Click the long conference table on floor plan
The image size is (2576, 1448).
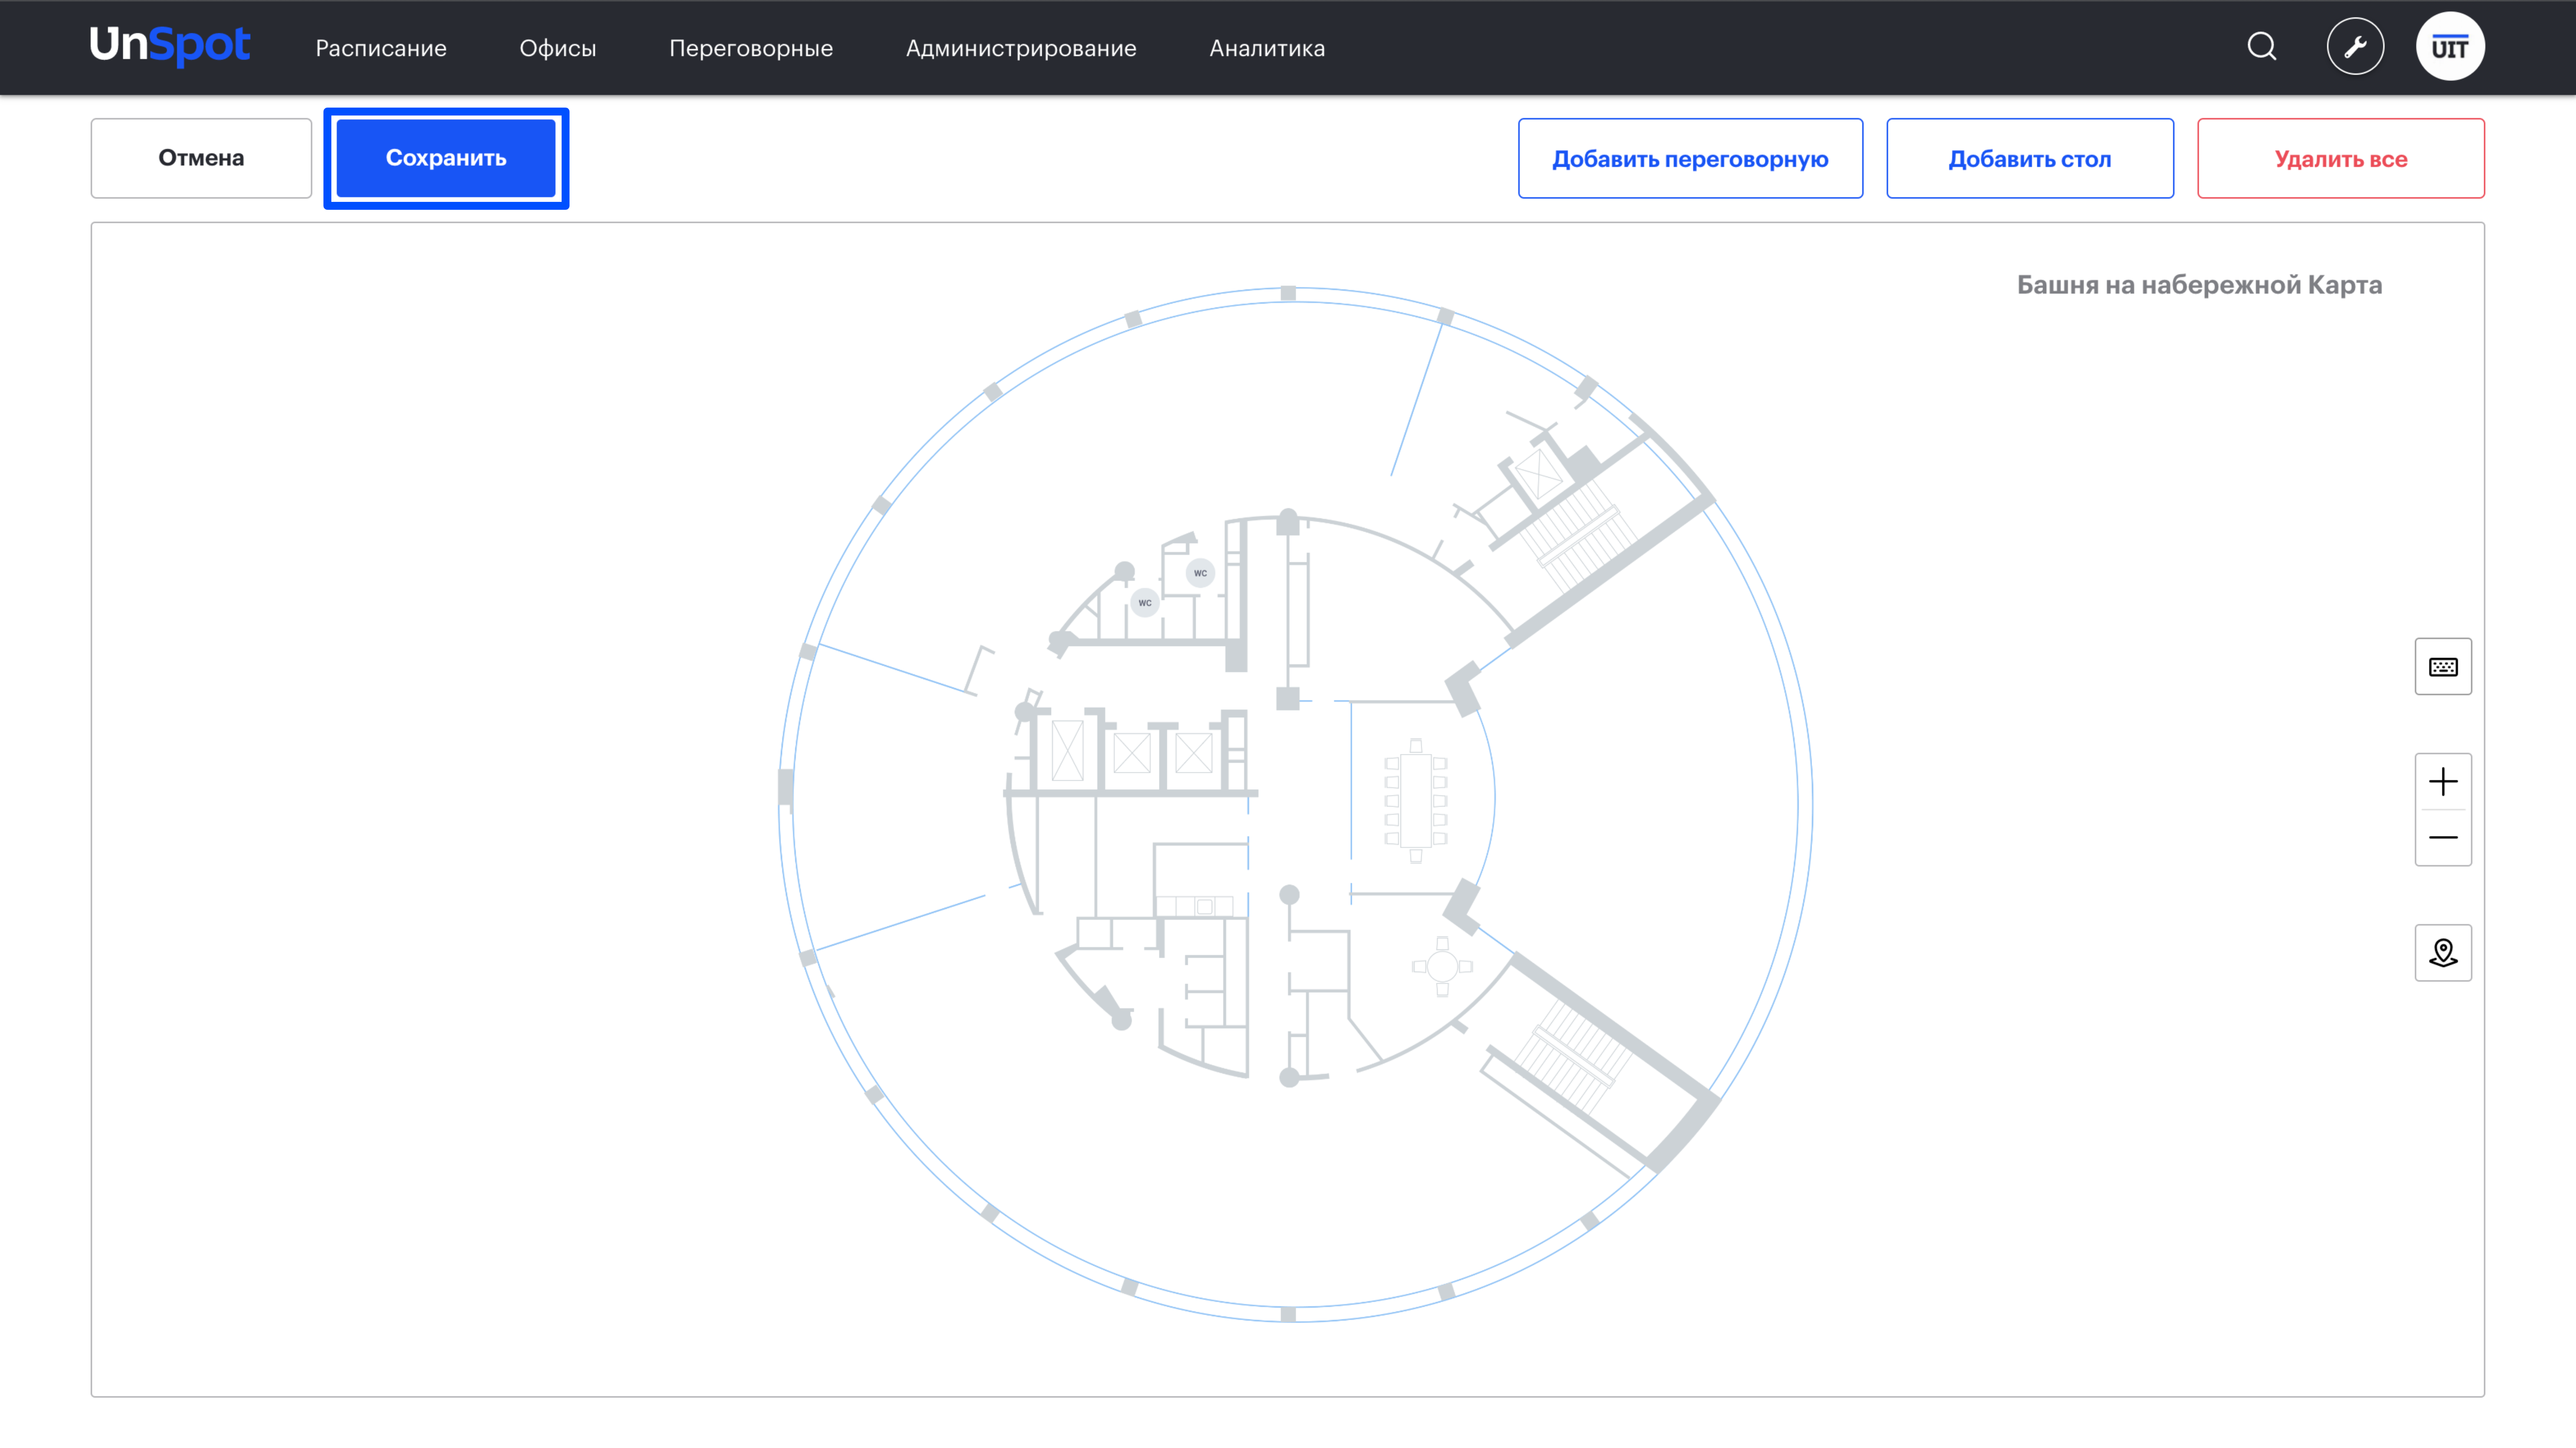click(1416, 801)
